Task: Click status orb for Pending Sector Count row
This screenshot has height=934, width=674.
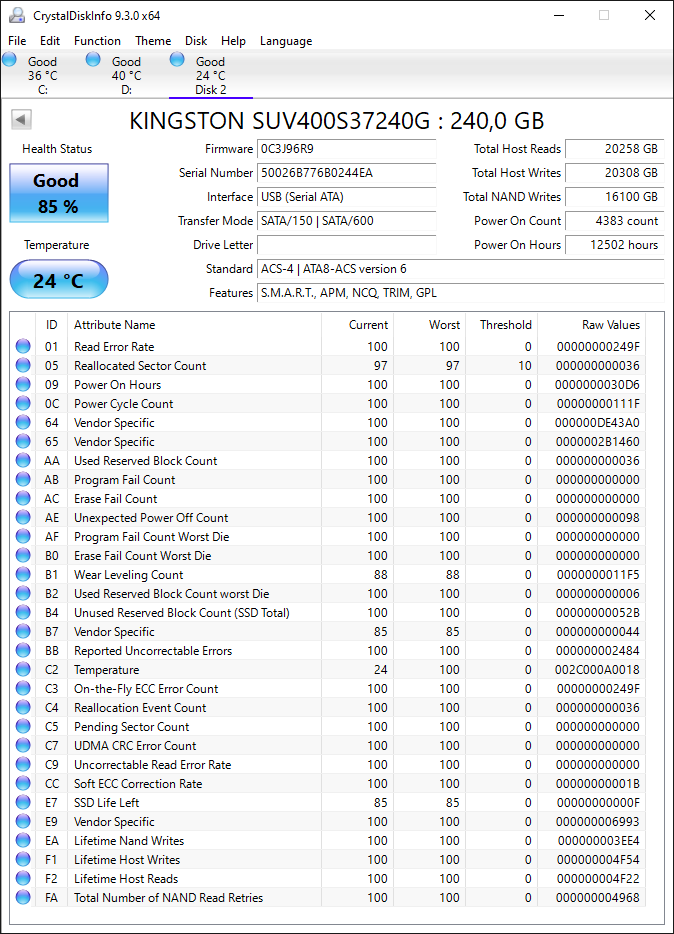Action: click(23, 727)
